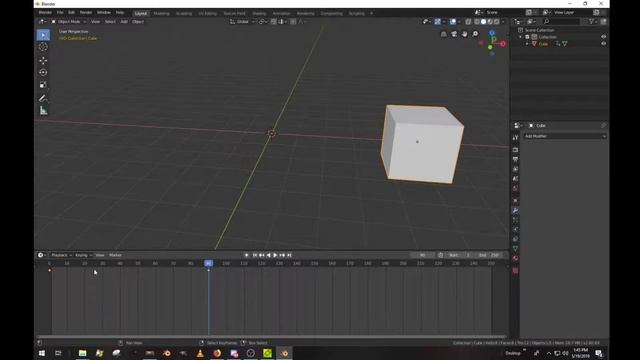The height and width of the screenshot is (360, 640).
Task: Open the Active Tool settings tab
Action: pos(516,138)
